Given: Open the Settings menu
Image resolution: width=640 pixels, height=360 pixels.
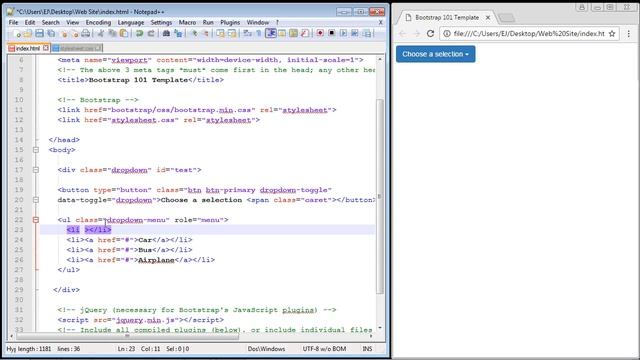Looking at the screenshot, I should 161,22.
